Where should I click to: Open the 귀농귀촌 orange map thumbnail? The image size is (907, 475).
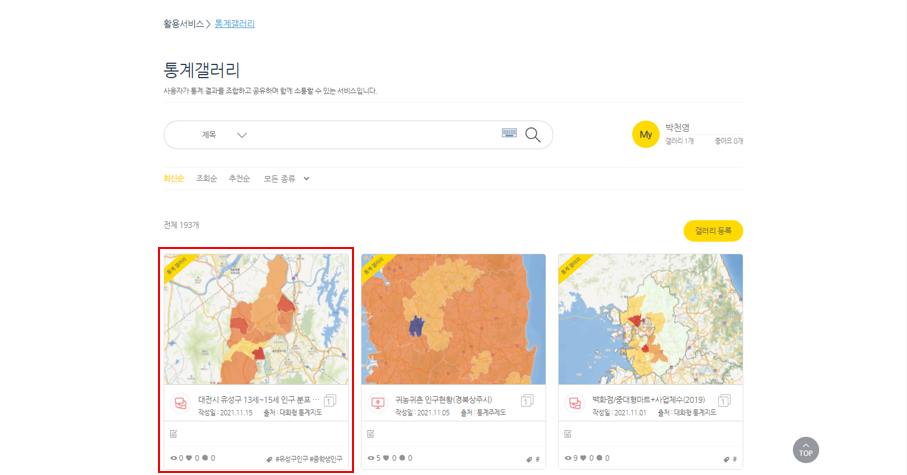pyautogui.click(x=454, y=319)
